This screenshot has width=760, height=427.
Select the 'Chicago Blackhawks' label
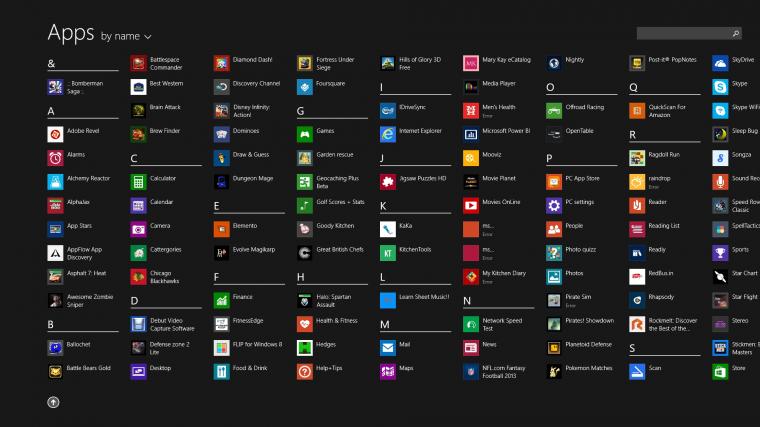[x=164, y=277]
